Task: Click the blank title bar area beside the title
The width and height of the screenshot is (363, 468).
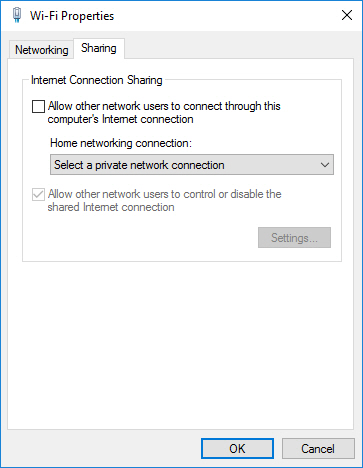Action: (223, 16)
